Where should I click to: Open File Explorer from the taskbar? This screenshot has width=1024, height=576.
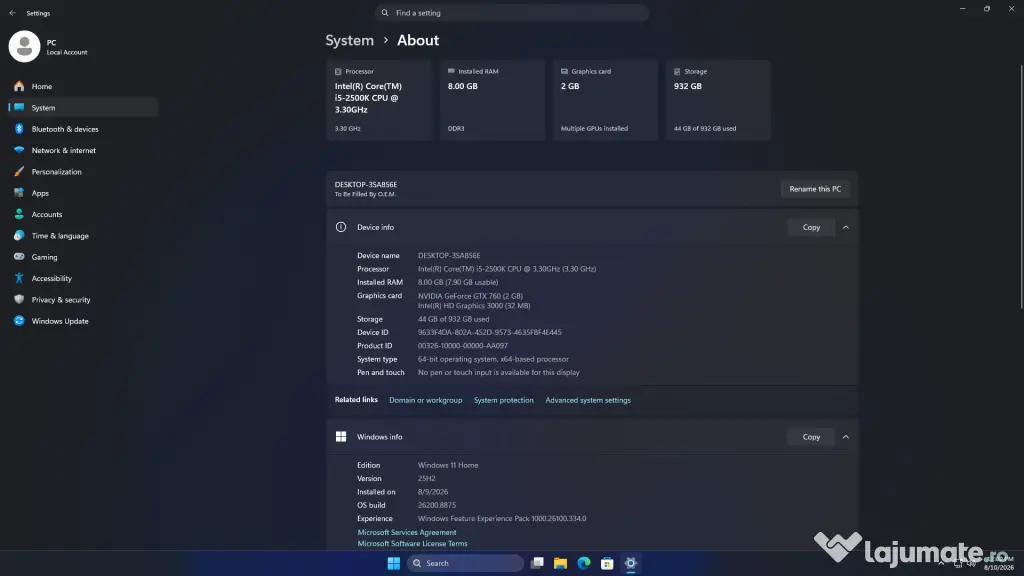[560, 563]
